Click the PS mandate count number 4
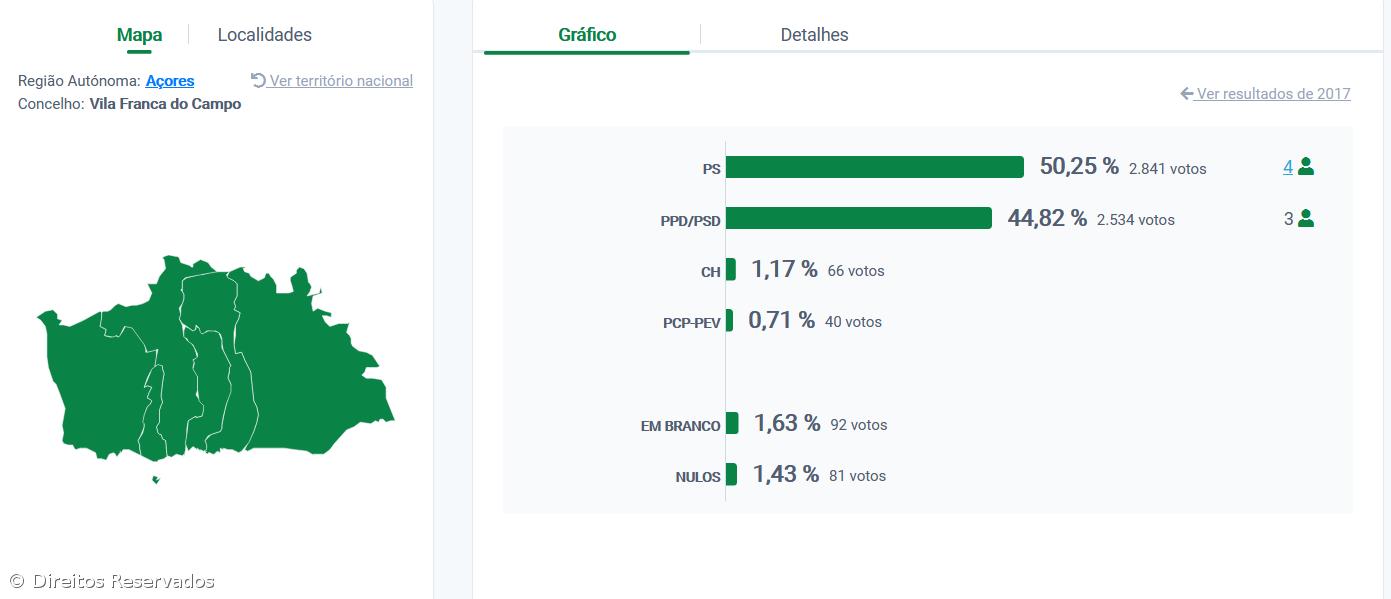1391x599 pixels. [x=1288, y=167]
